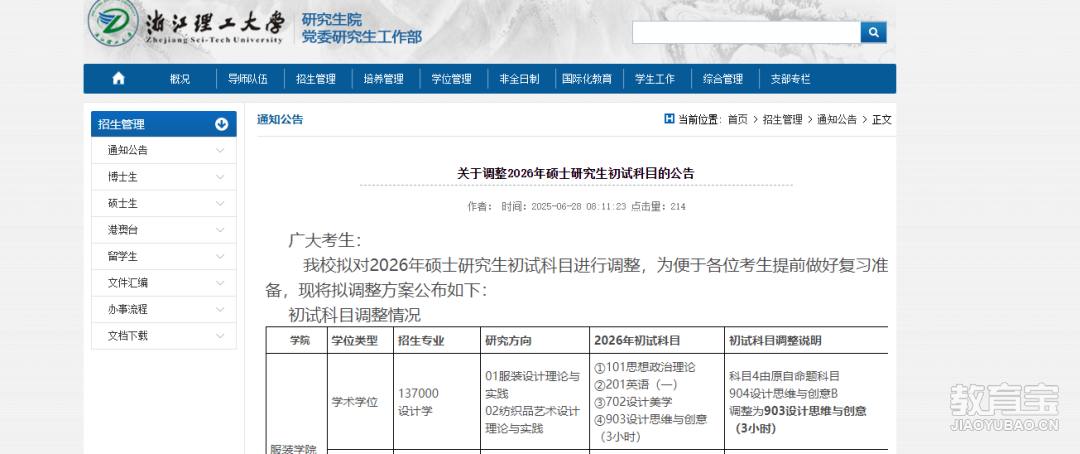Click the 招生管理 breadcrumb link
The height and width of the screenshot is (454, 1080).
[782, 119]
